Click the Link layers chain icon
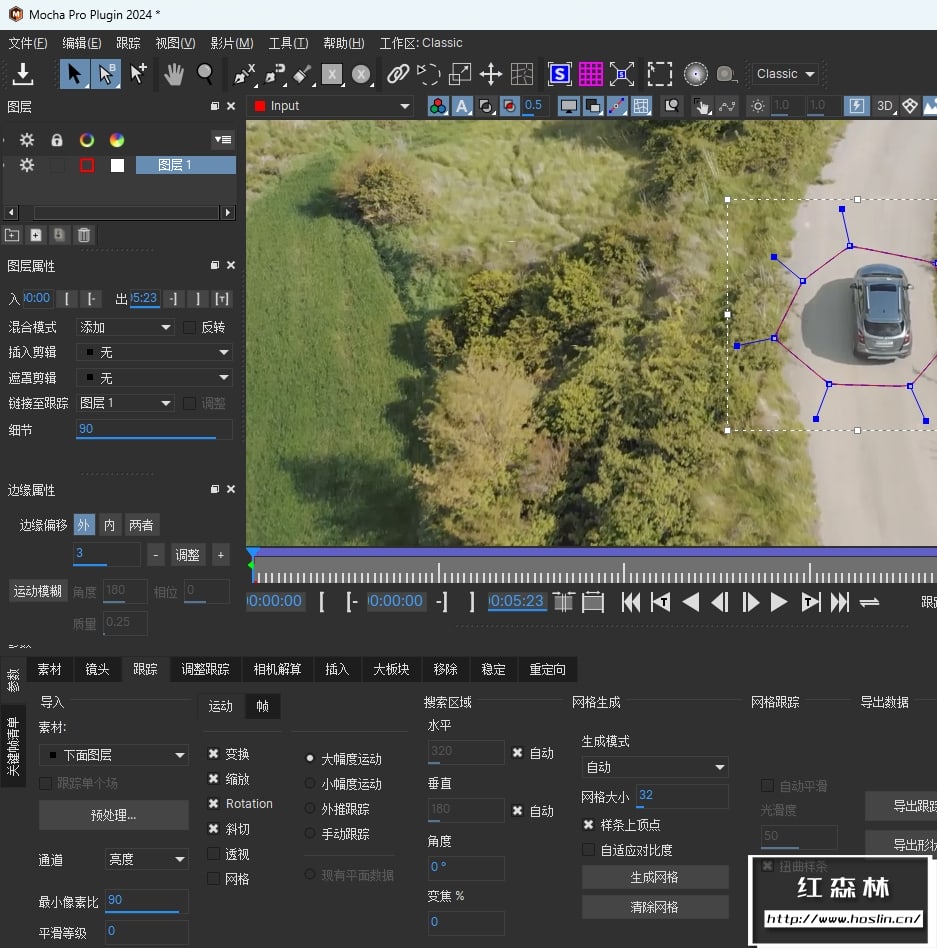 click(x=398, y=73)
